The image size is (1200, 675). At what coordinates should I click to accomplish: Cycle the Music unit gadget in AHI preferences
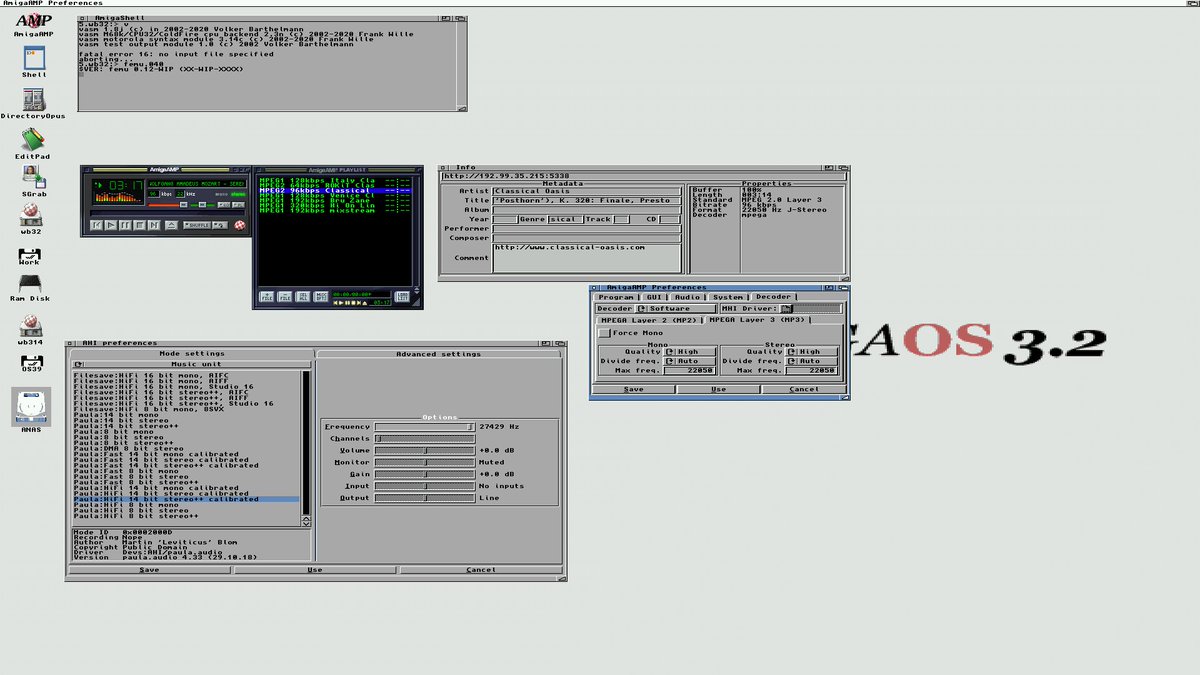[x=191, y=364]
